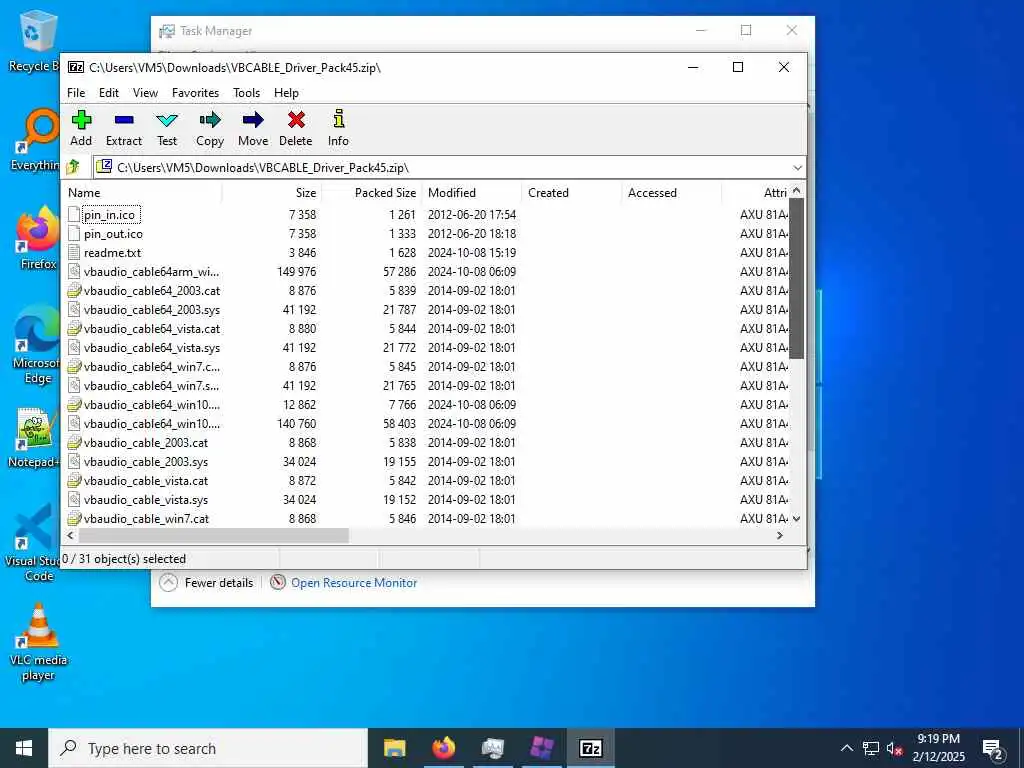This screenshot has height=768, width=1024.
Task: Click the 7-Zip taskbar button
Action: [591, 748]
